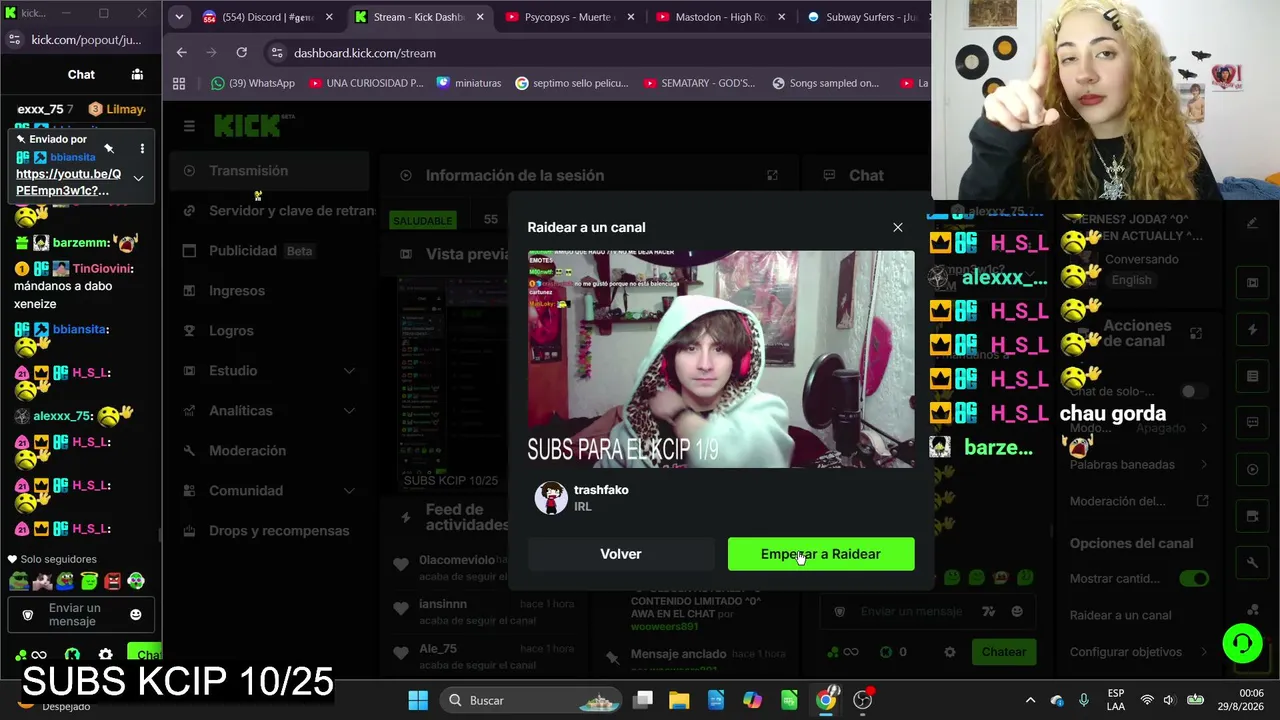Toggle the Mostrar cantidad switch
Screen dimensions: 1280x720
[1194, 578]
